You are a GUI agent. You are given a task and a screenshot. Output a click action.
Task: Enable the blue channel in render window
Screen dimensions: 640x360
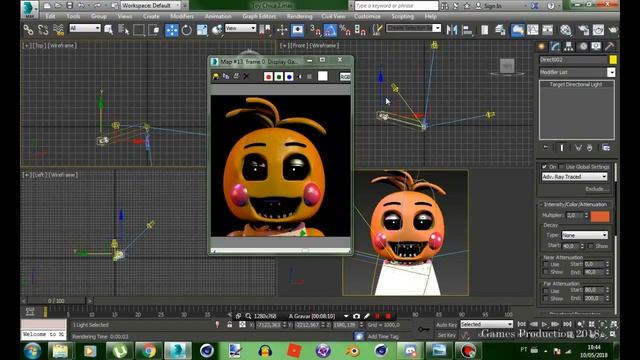(x=289, y=76)
